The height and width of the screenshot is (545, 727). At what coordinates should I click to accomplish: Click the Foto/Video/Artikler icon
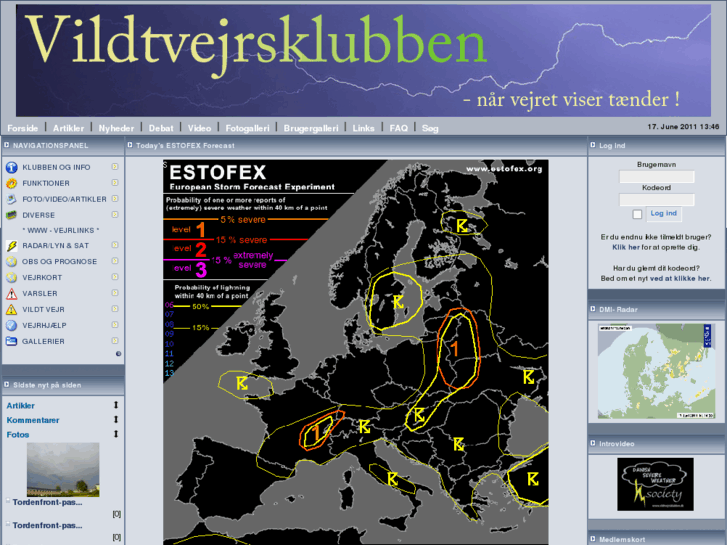tap(12, 199)
